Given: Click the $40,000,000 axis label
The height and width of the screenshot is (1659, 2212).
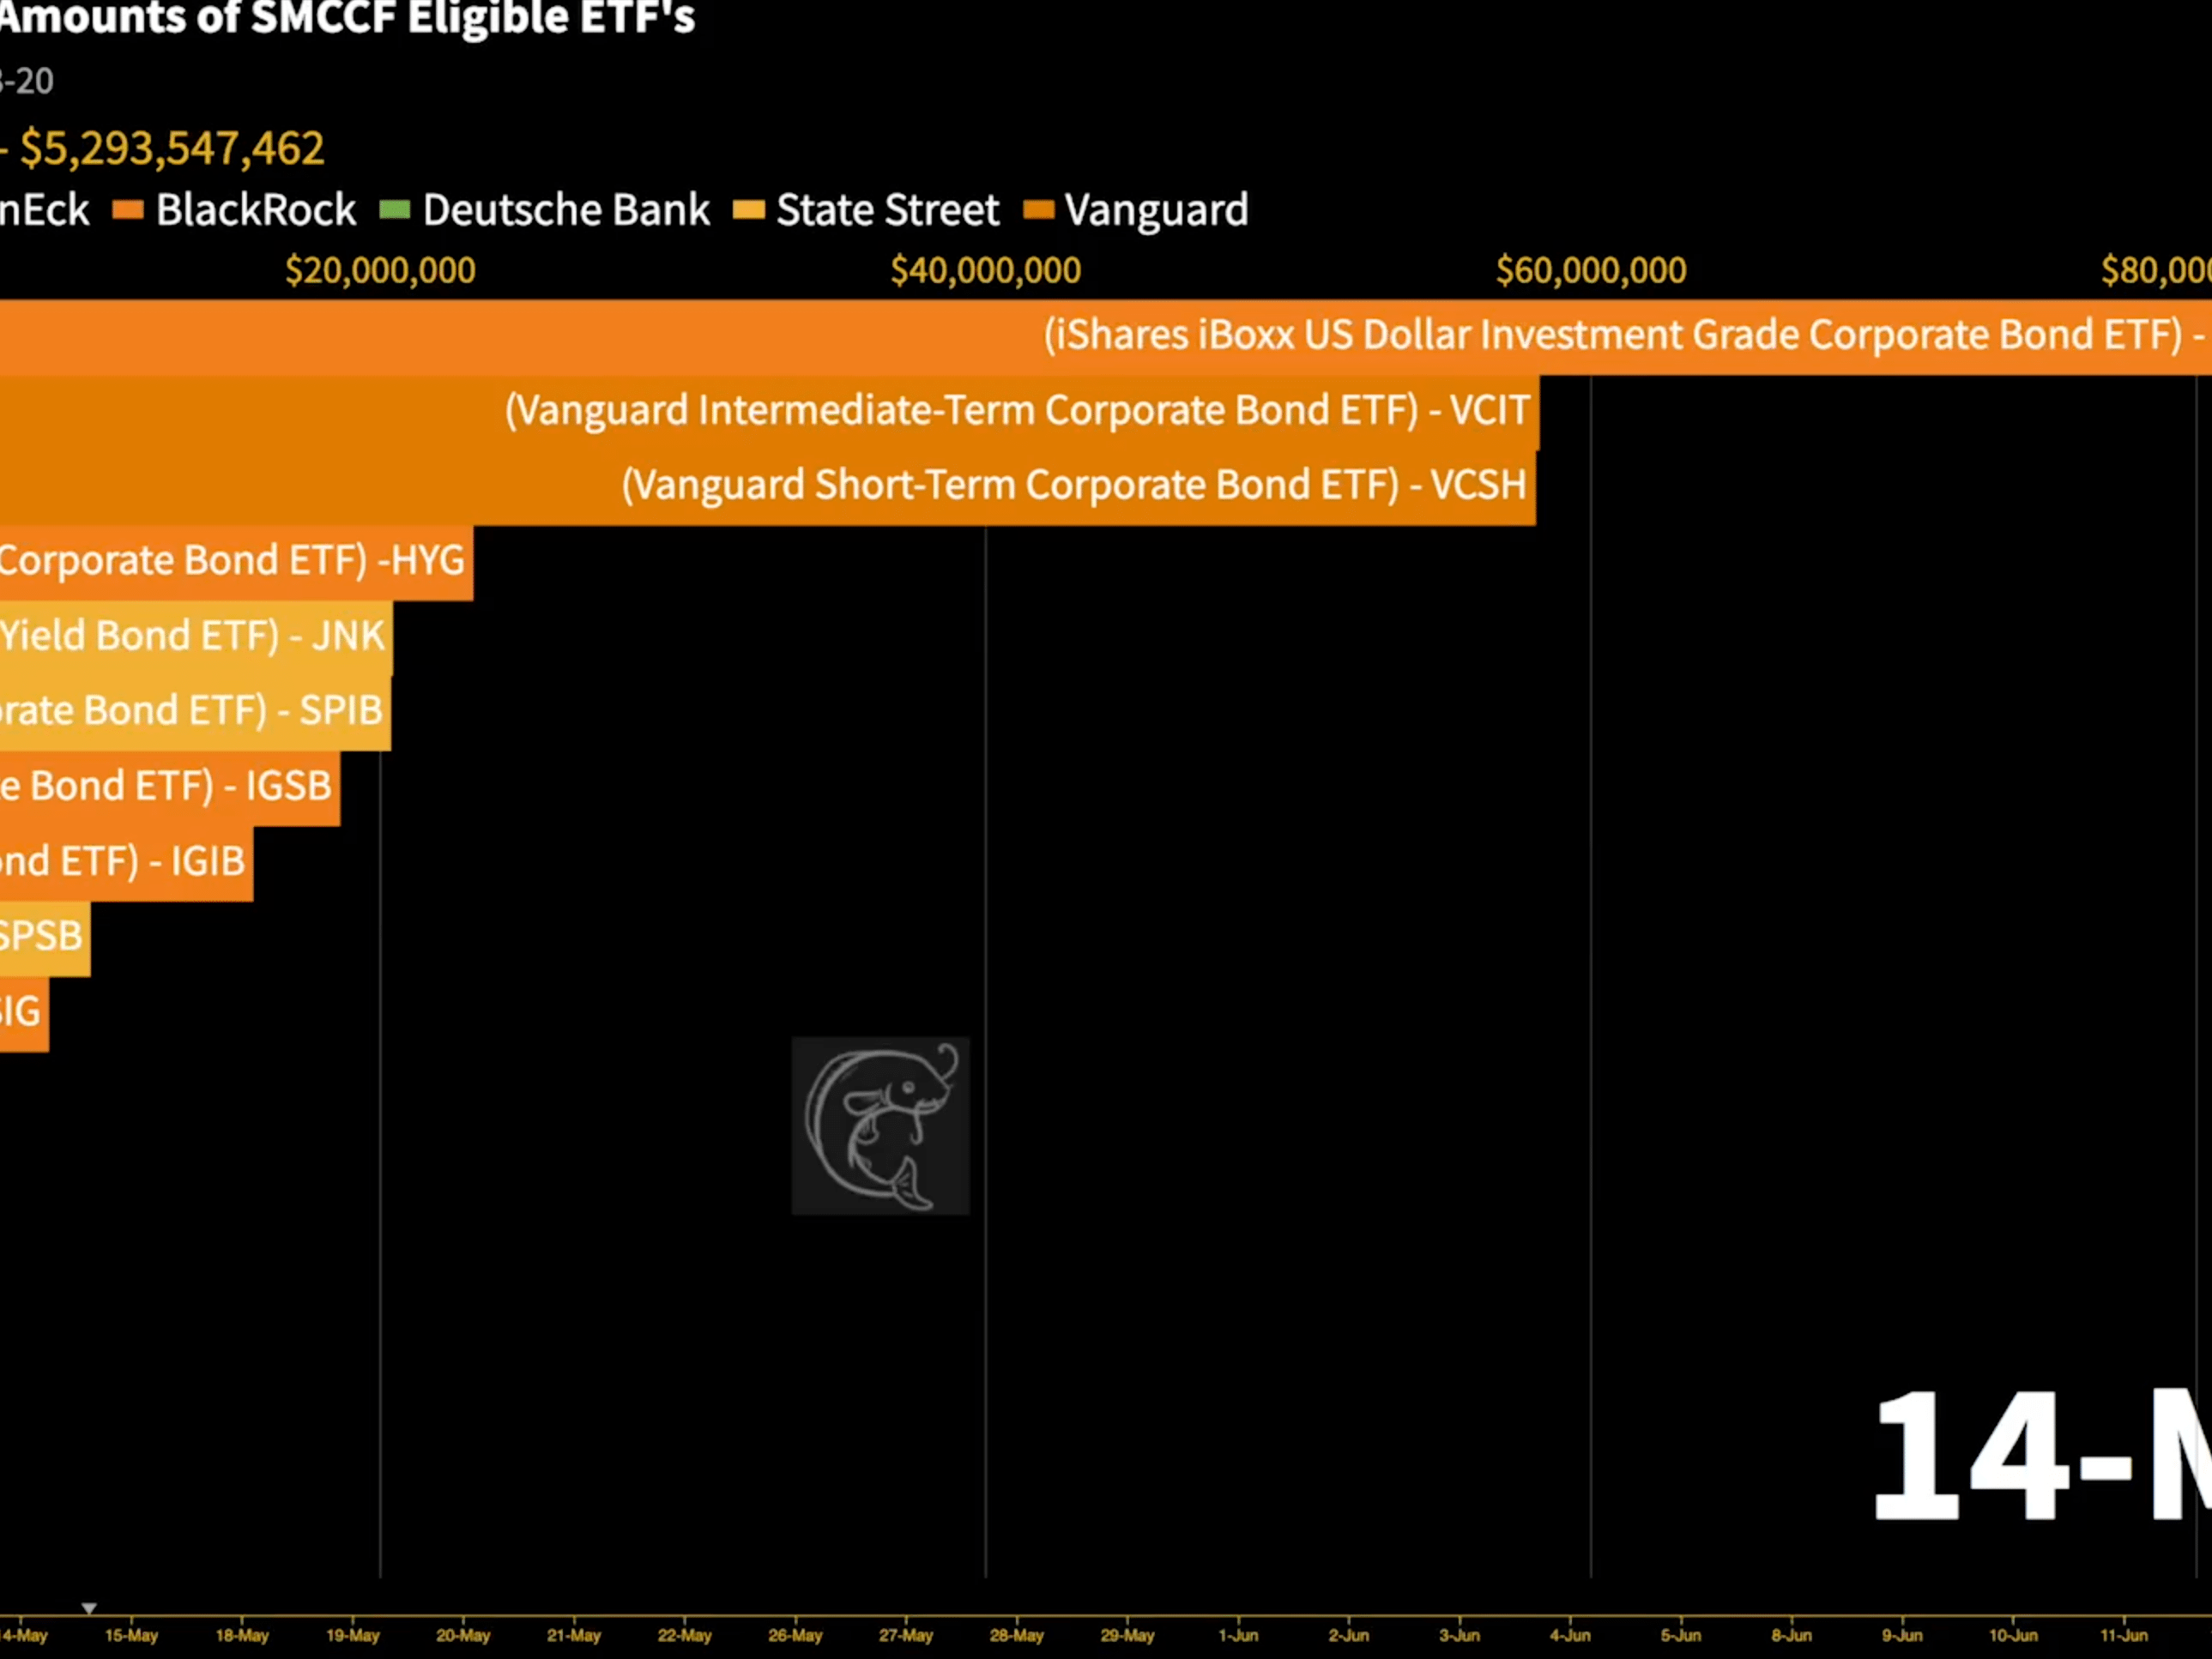Looking at the screenshot, I should point(986,271).
